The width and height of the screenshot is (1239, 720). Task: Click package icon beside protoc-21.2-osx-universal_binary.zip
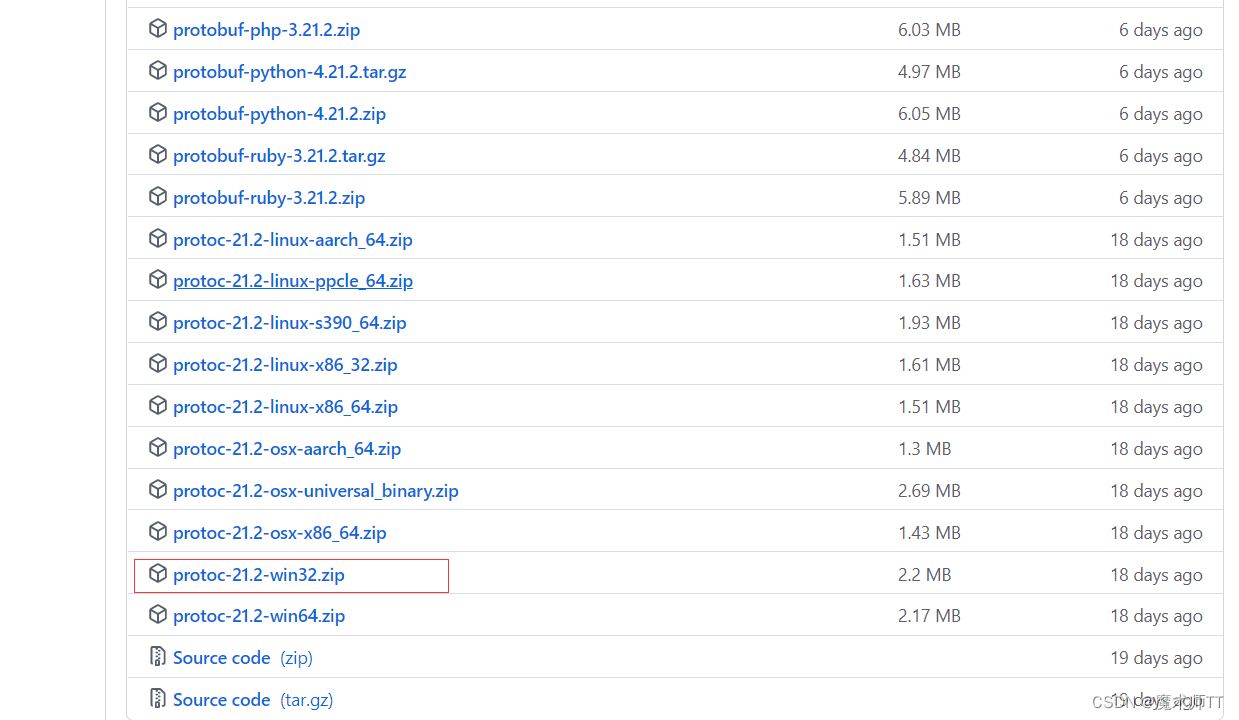tap(157, 490)
